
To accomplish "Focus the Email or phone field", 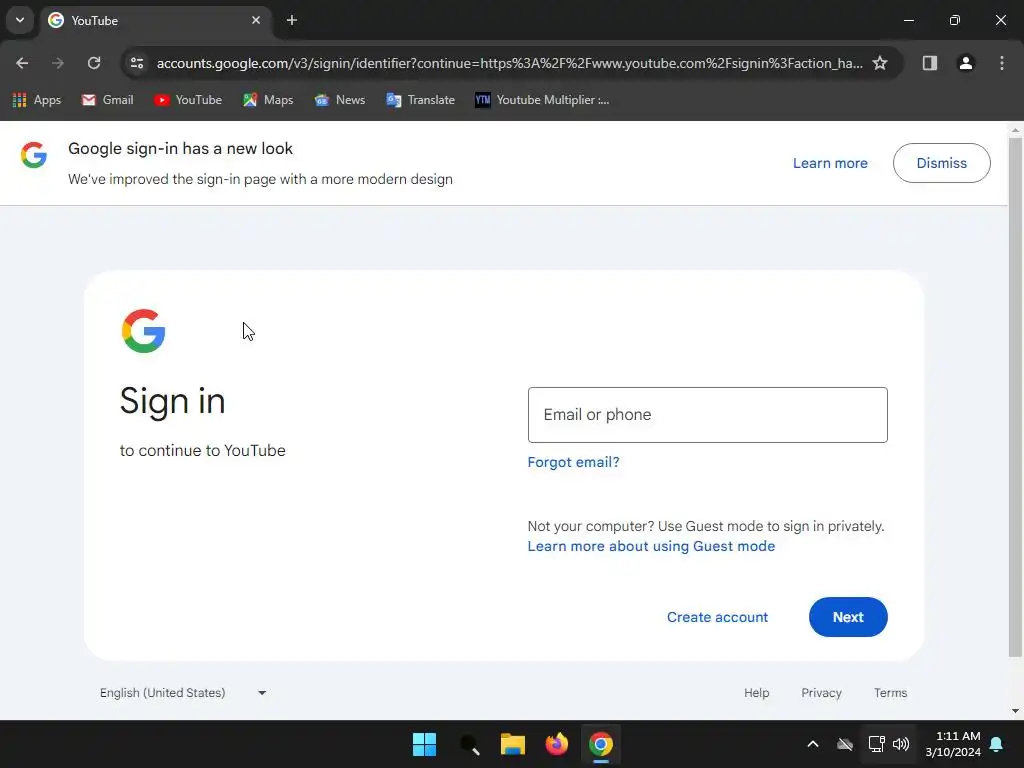I will [x=707, y=415].
